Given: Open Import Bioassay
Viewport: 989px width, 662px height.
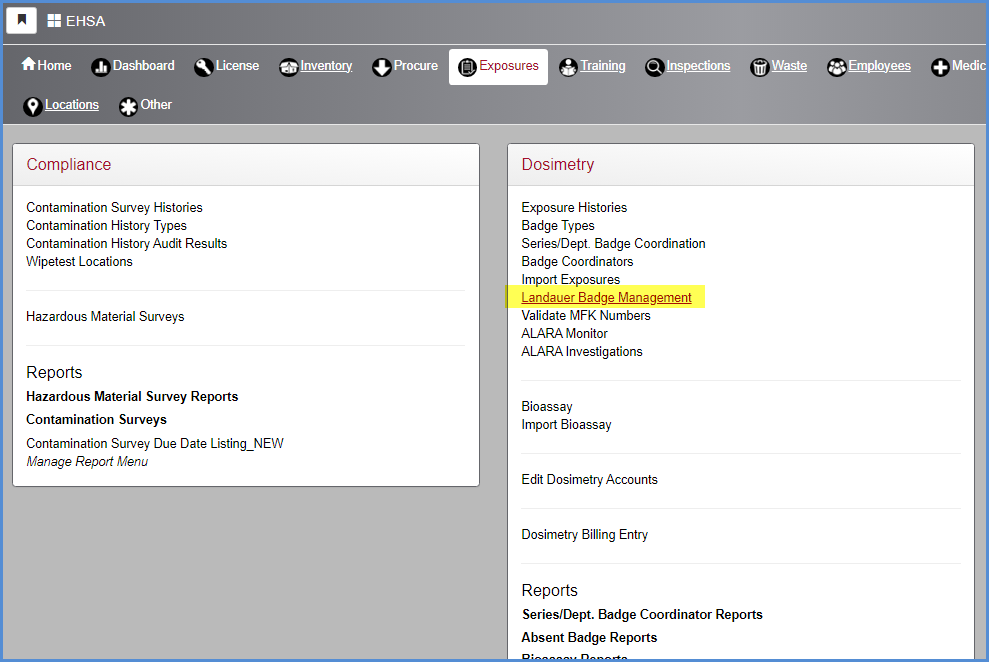Looking at the screenshot, I should click(x=566, y=425).
